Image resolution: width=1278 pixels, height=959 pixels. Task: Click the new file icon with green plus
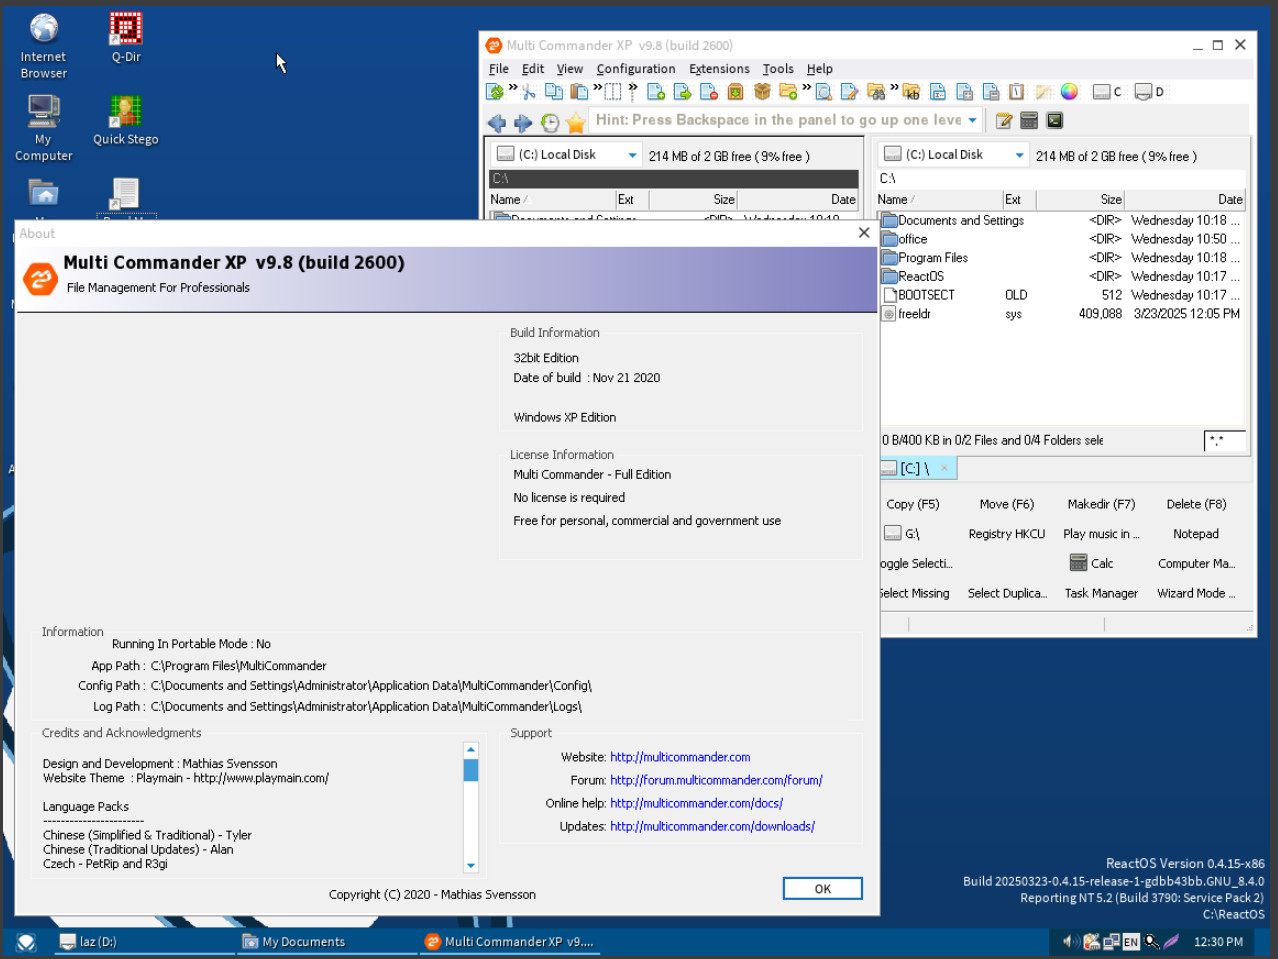tap(656, 92)
